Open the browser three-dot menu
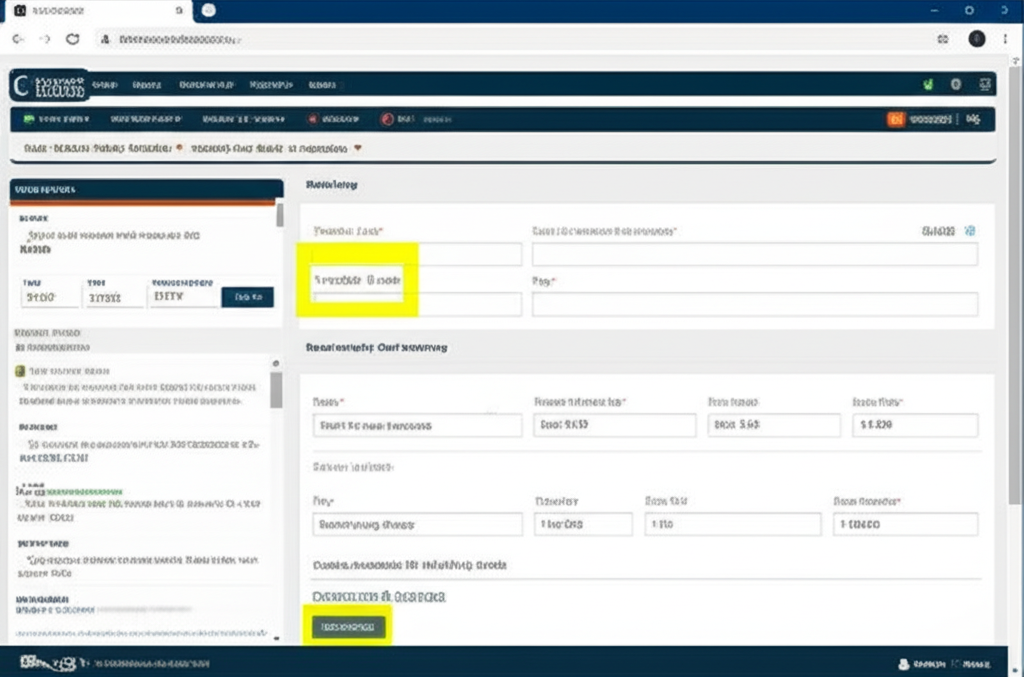Screen dimensions: 1024x677 pos(1005,39)
